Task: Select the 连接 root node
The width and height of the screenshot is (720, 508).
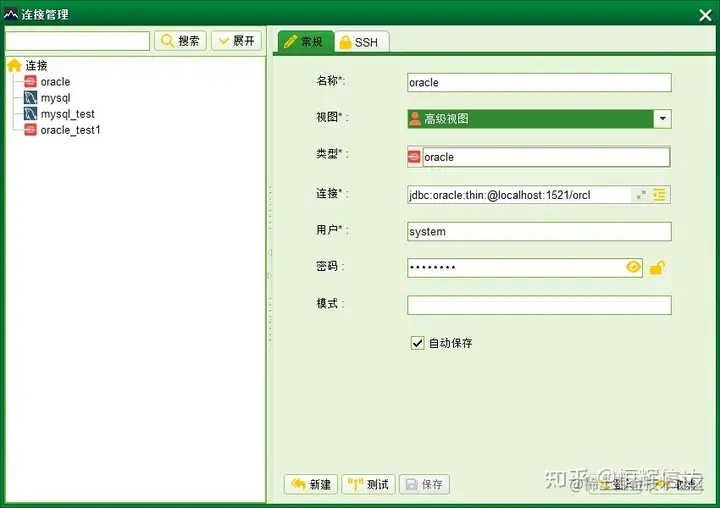Action: click(x=36, y=65)
